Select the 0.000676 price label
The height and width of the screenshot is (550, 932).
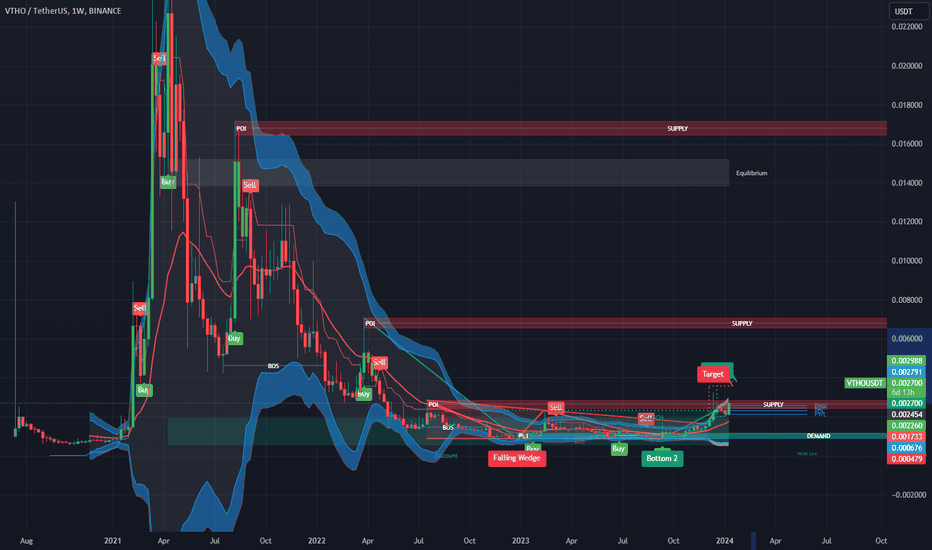pos(906,448)
